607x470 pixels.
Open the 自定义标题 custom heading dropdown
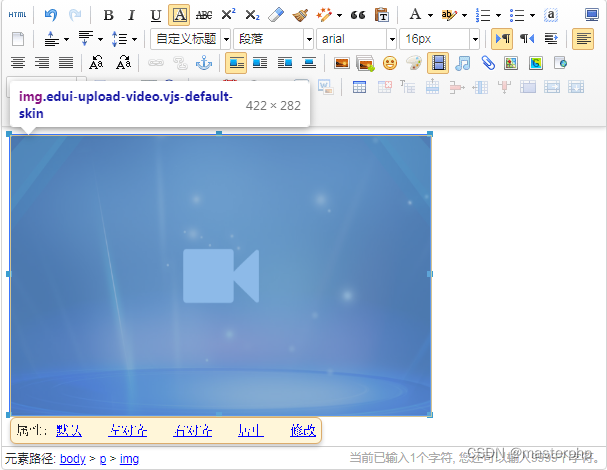(190, 39)
